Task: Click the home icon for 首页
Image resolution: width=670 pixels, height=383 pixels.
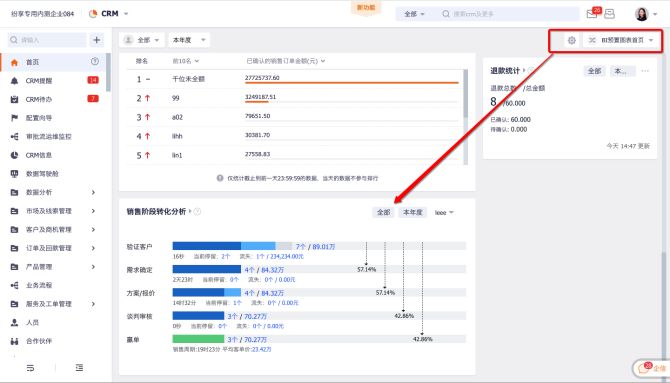Action: click(x=15, y=62)
